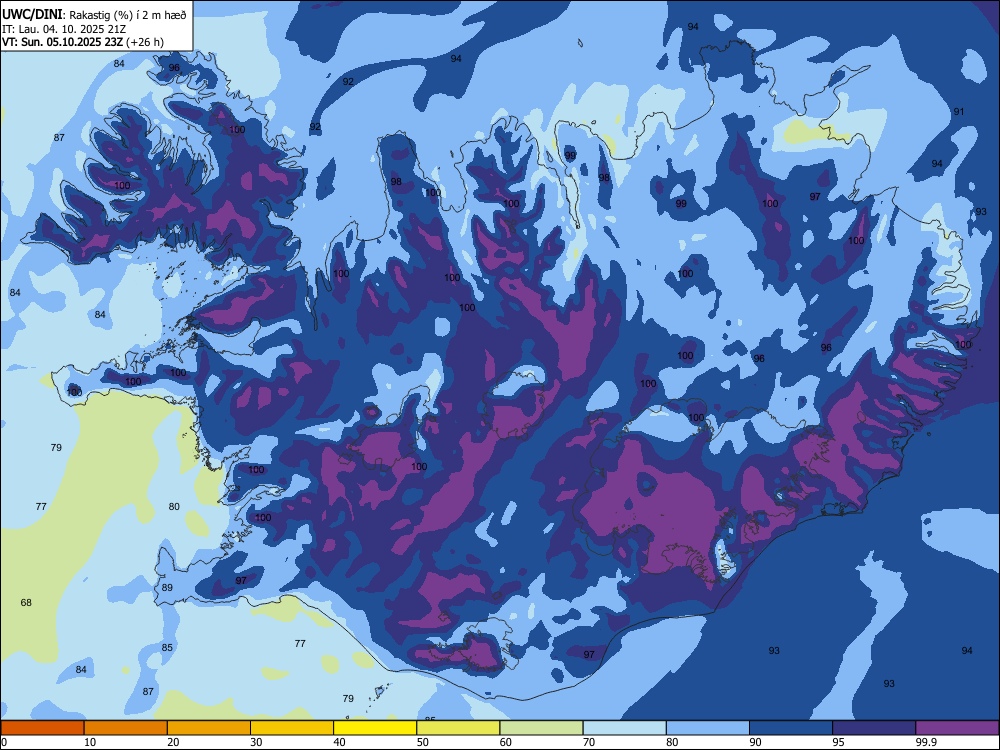Click the "VT: Sun. 05.10.2025 23Z" valid time
The width and height of the screenshot is (1000, 750).
(x=62, y=42)
